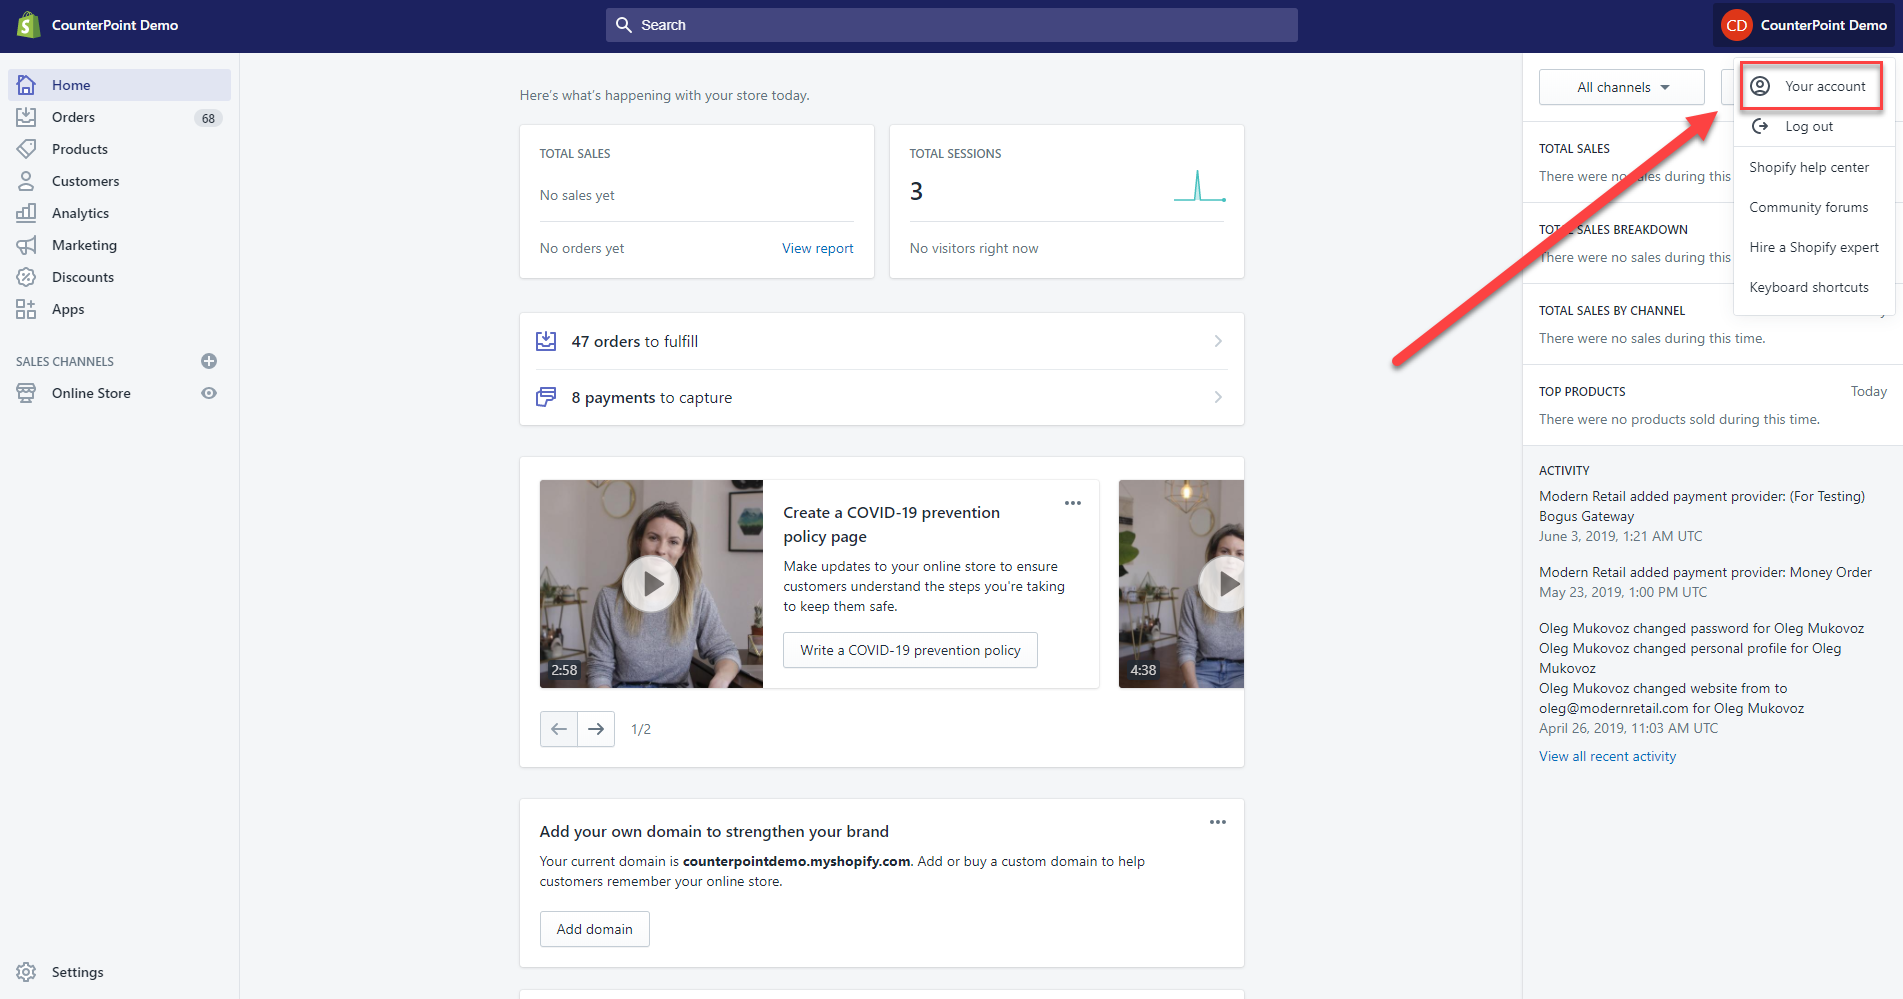The width and height of the screenshot is (1903, 999).
Task: Open Community forums from menu
Action: coord(1809,207)
